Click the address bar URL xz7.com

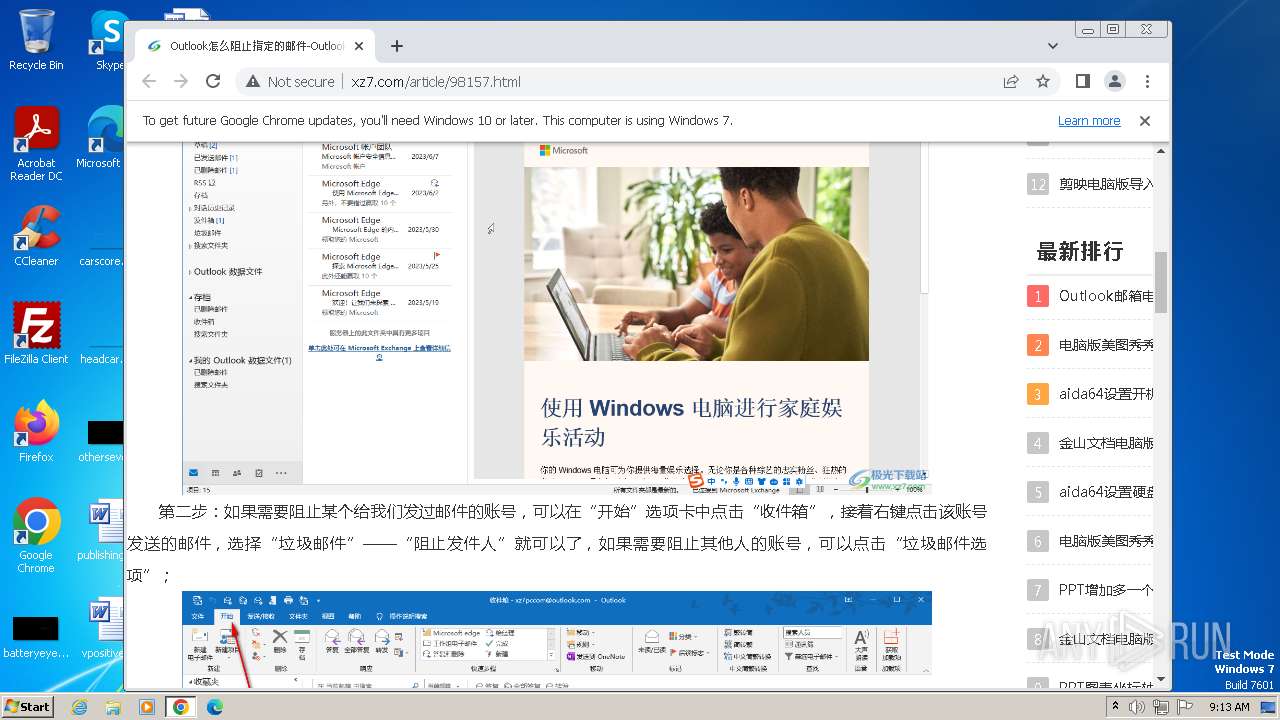point(435,82)
